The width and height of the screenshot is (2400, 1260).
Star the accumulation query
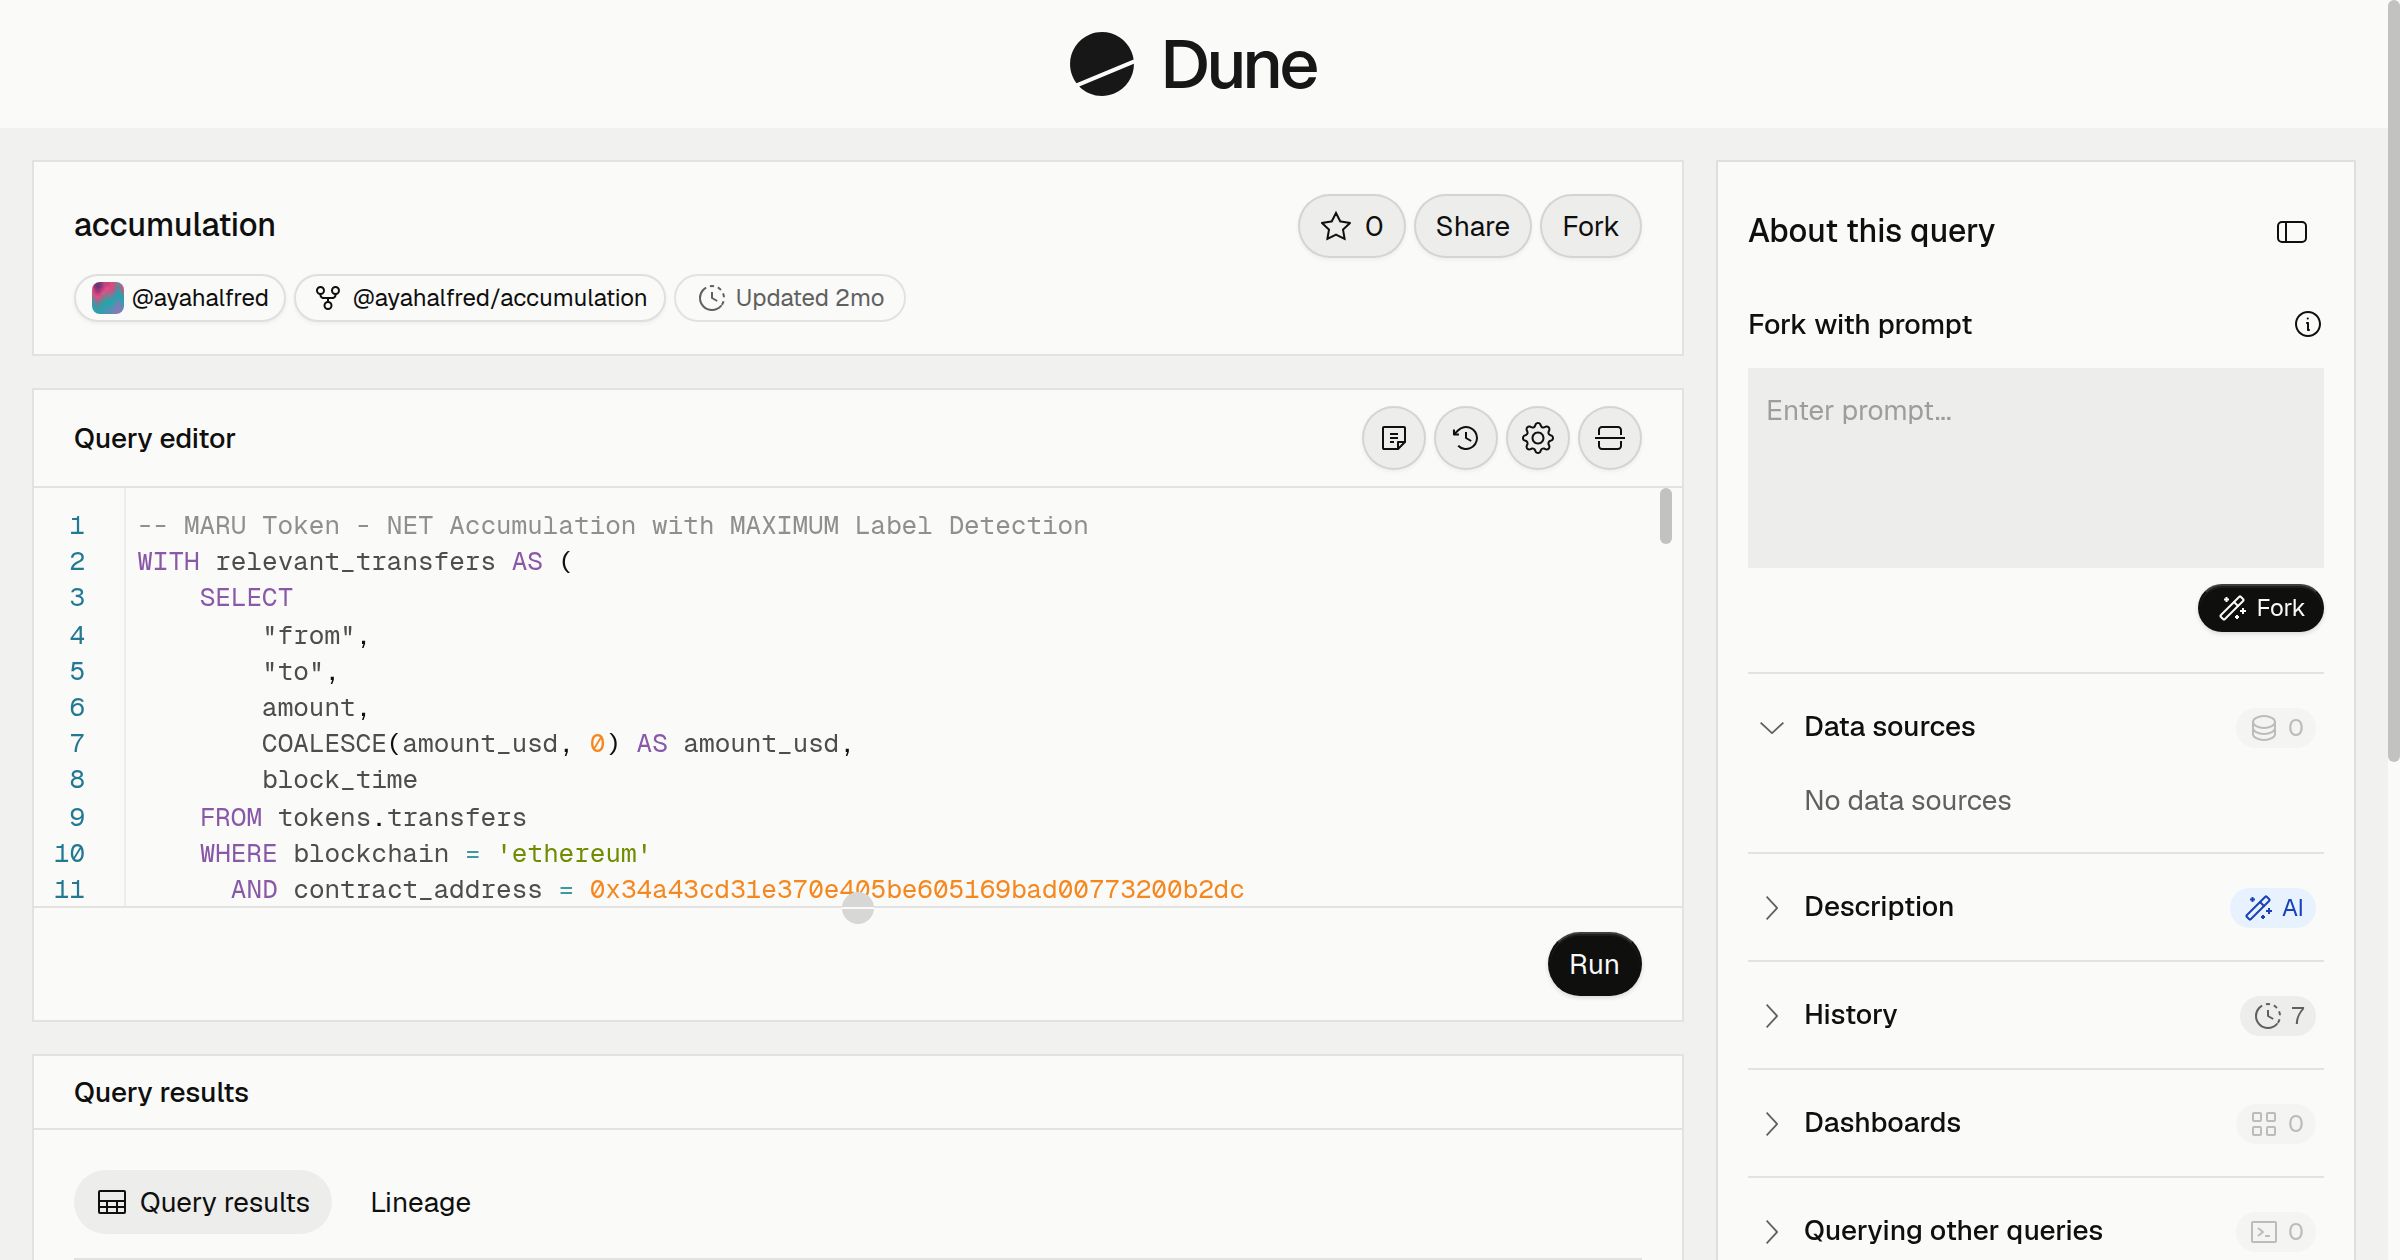tap(1351, 226)
